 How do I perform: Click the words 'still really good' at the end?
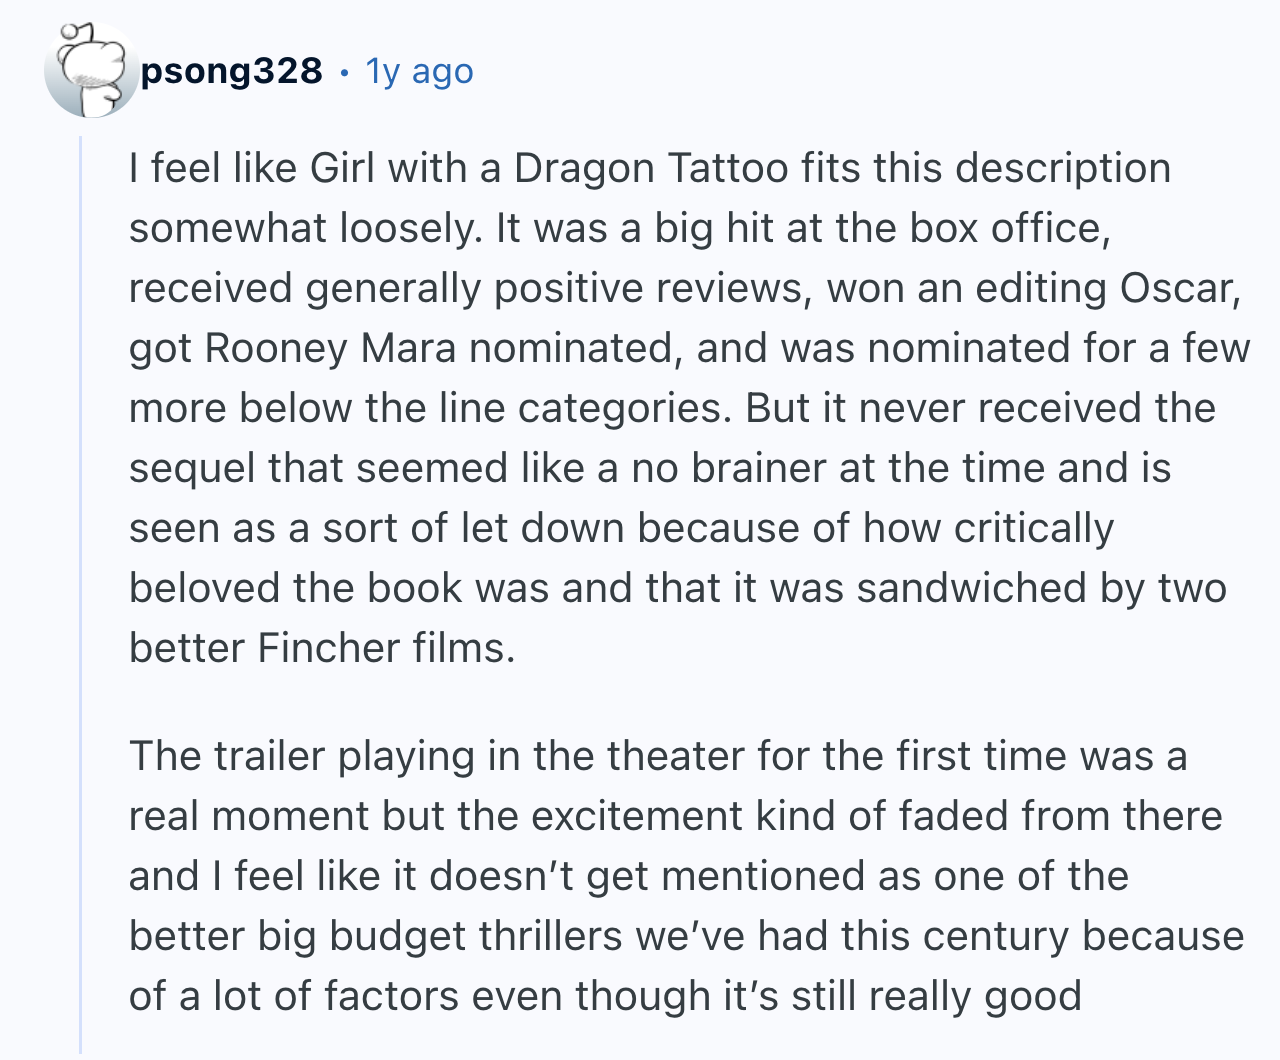[936, 996]
